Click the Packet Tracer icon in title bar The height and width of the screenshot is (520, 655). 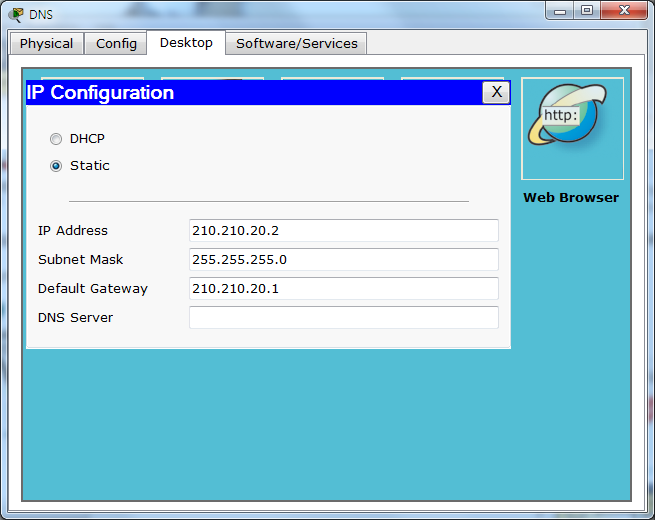tap(16, 14)
